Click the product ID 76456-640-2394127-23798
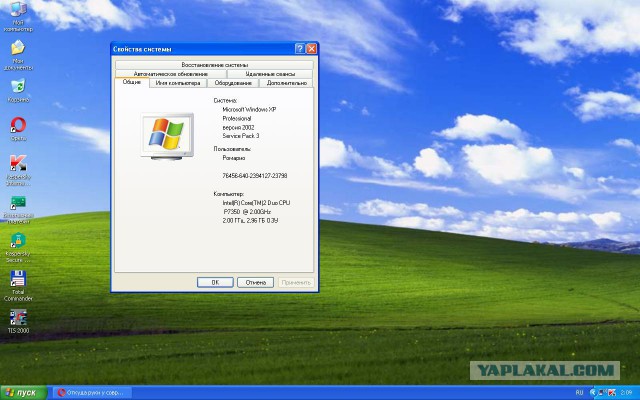This screenshot has height=400, width=640. tap(254, 176)
